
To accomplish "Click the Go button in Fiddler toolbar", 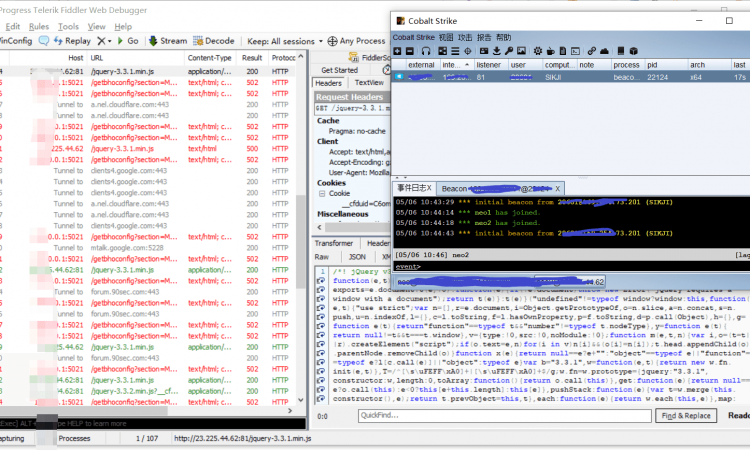I will [x=128, y=41].
